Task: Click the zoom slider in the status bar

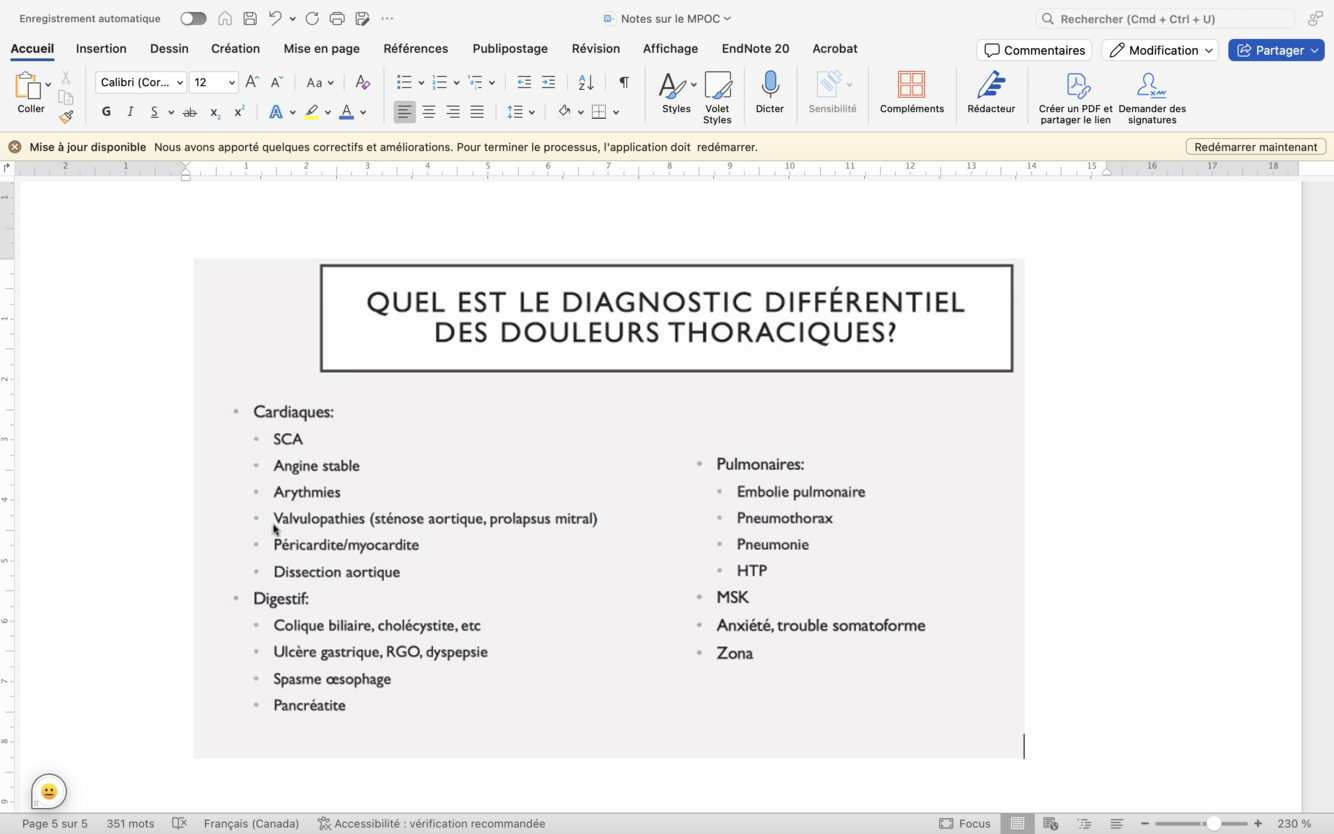Action: (1201, 824)
